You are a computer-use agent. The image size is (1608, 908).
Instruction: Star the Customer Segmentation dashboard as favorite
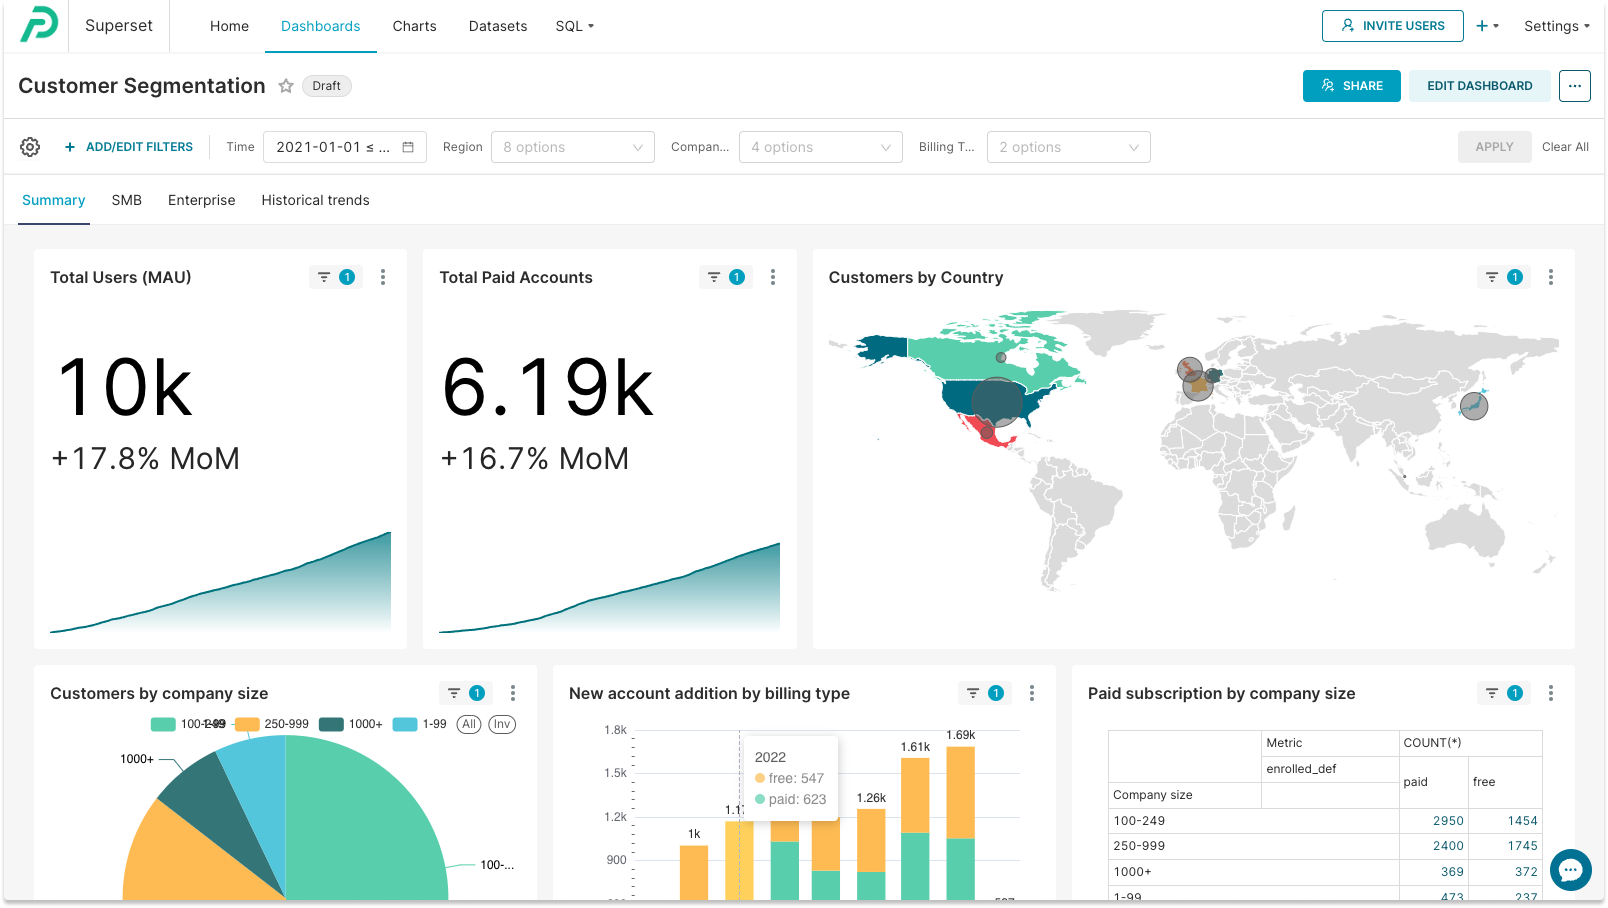click(x=286, y=86)
